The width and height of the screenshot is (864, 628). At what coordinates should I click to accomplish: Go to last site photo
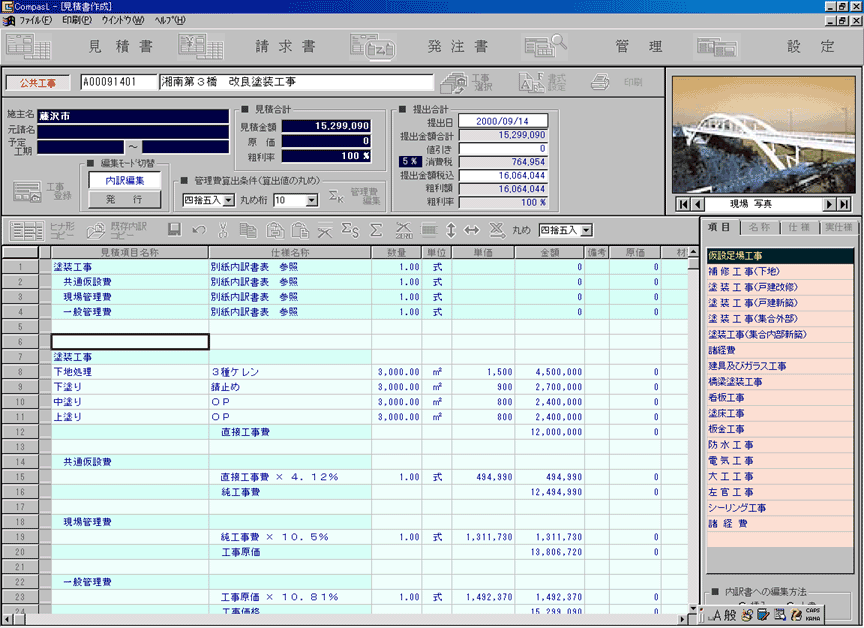click(844, 204)
